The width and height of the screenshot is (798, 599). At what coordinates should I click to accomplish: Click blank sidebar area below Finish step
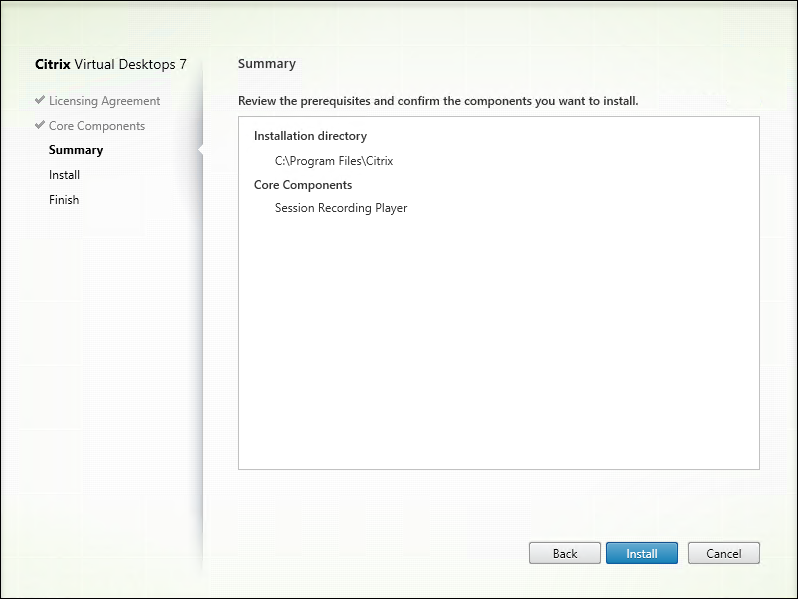(110, 380)
